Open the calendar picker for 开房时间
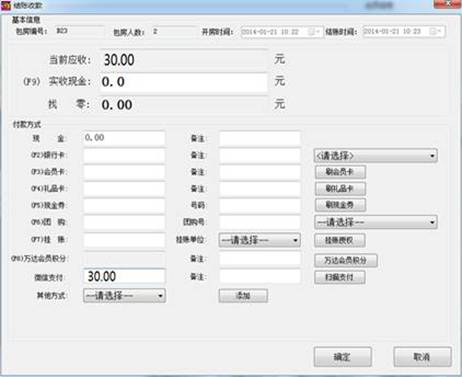462x377 pixels. 314,32
